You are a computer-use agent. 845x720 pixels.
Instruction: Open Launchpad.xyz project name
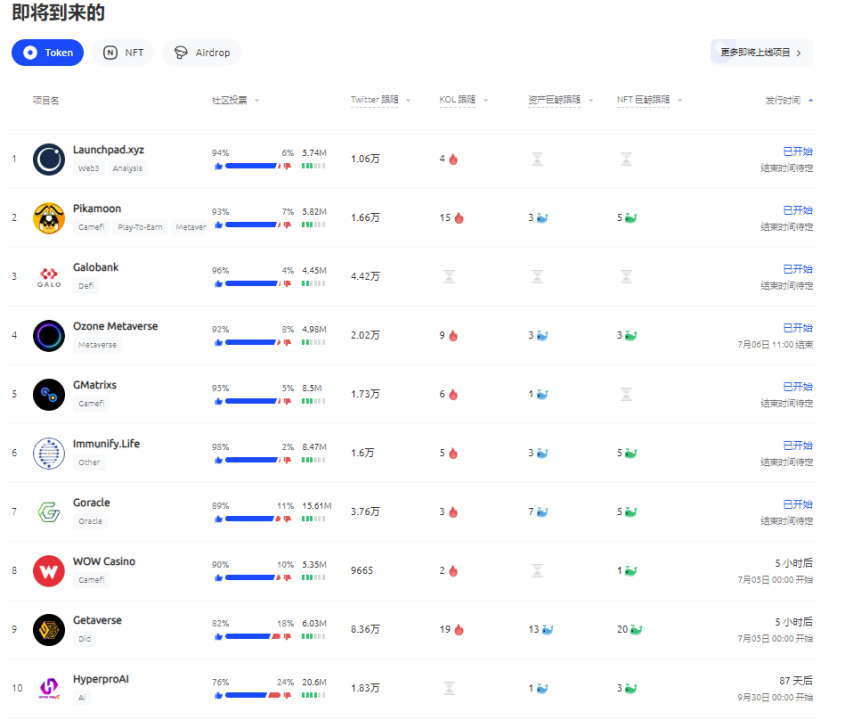pyautogui.click(x=108, y=150)
